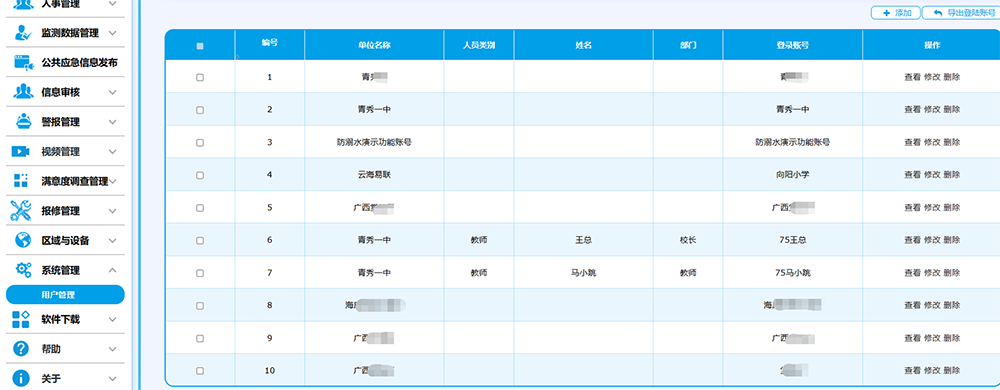Expand 视频管理 with its chevron

pyautogui.click(x=113, y=152)
